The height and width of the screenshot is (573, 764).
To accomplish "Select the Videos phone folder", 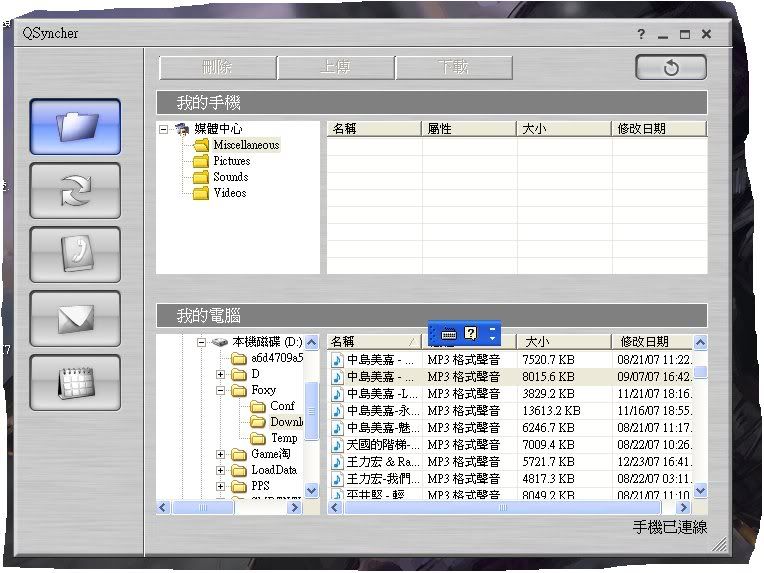I will click(x=229, y=193).
